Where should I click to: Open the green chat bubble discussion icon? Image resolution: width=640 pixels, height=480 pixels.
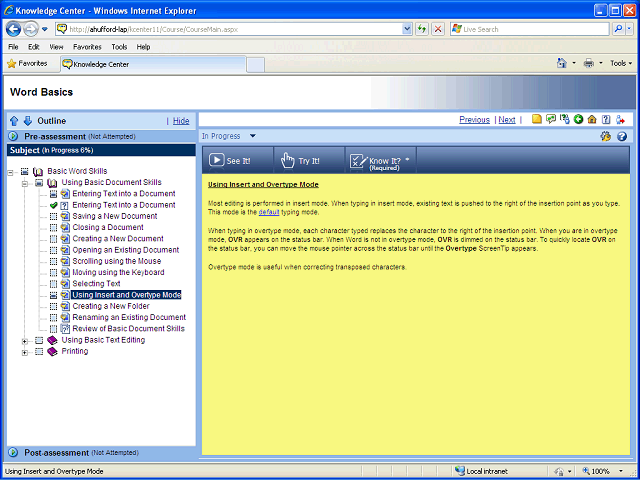tap(551, 119)
